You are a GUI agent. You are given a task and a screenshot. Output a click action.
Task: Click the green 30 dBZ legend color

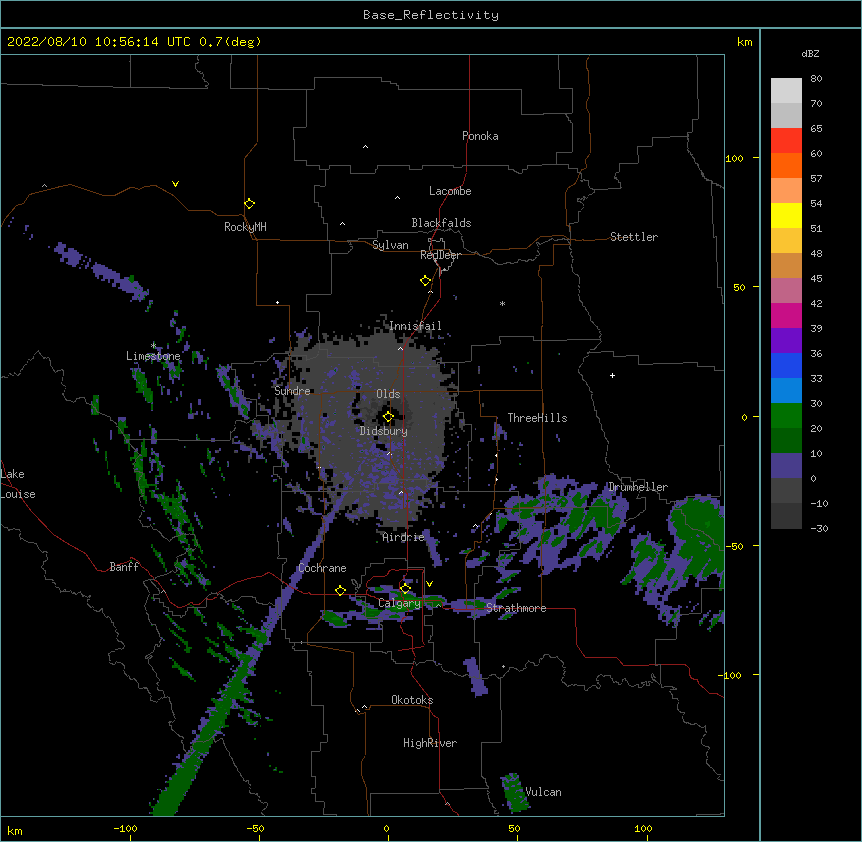tap(786, 416)
